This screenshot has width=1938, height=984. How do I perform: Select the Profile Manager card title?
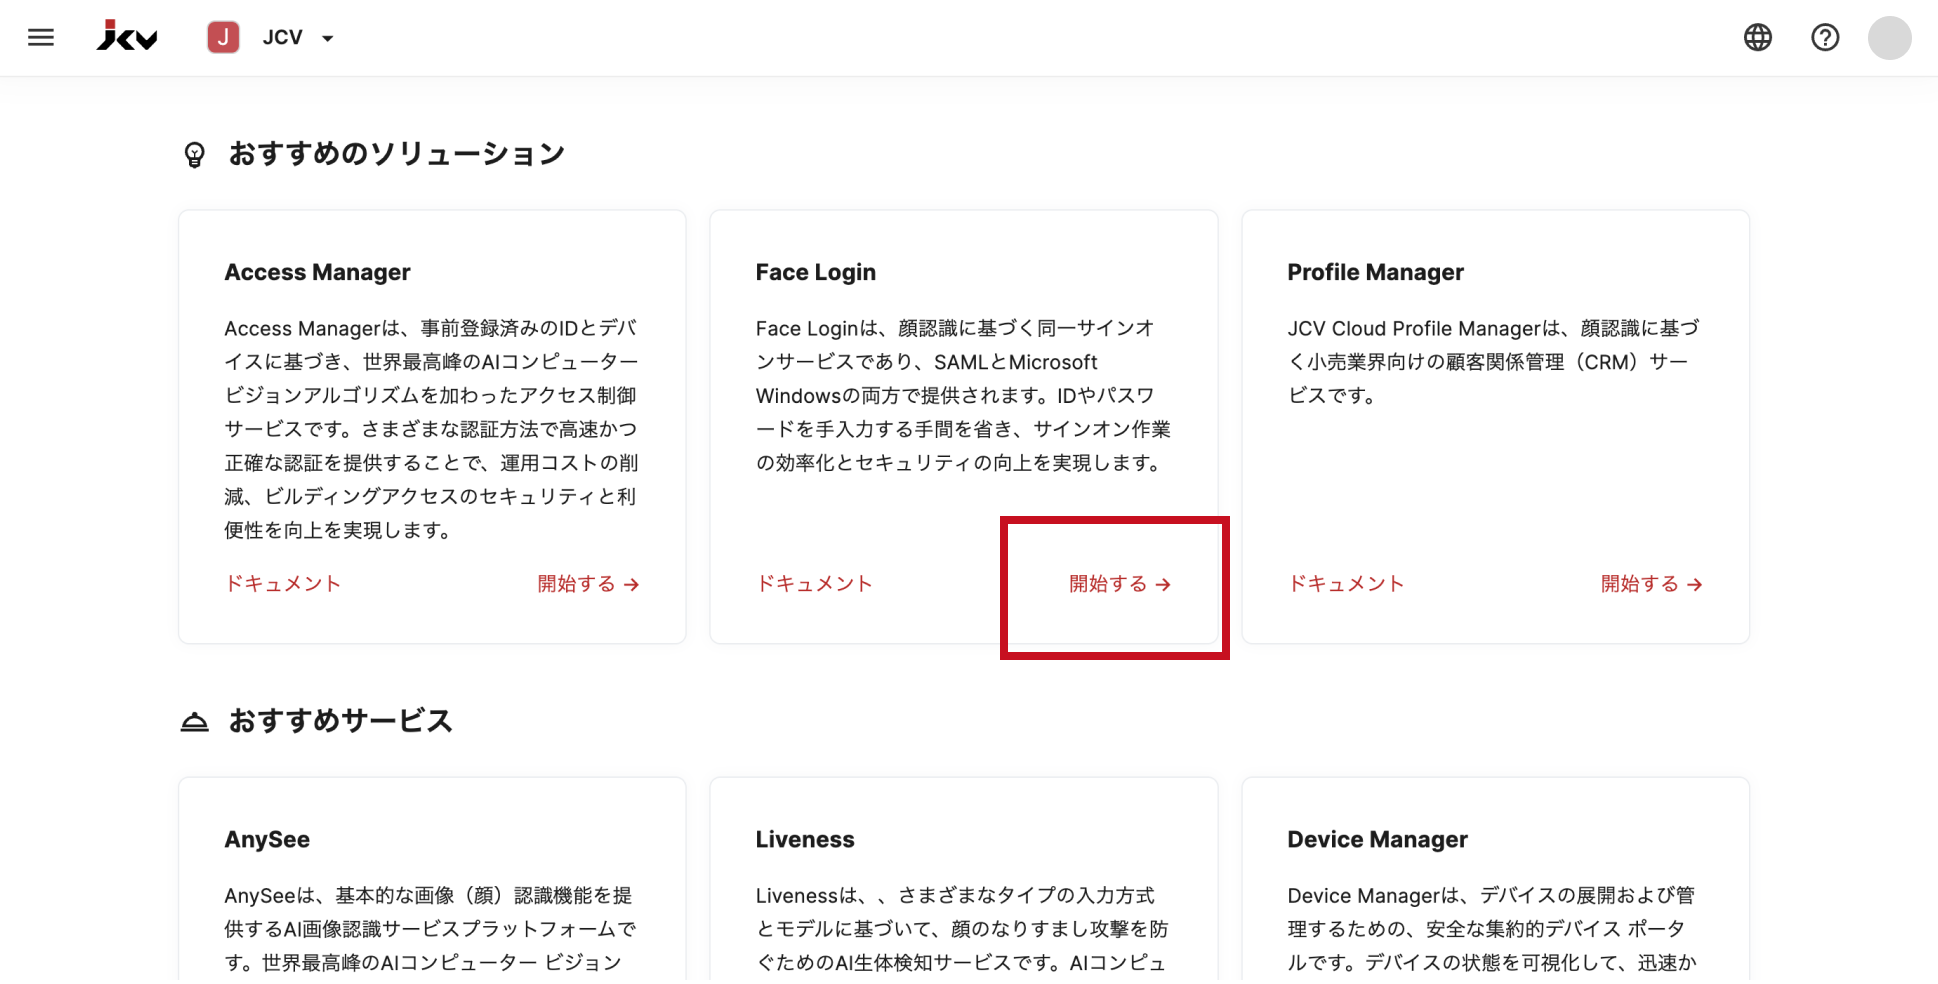[x=1375, y=272]
